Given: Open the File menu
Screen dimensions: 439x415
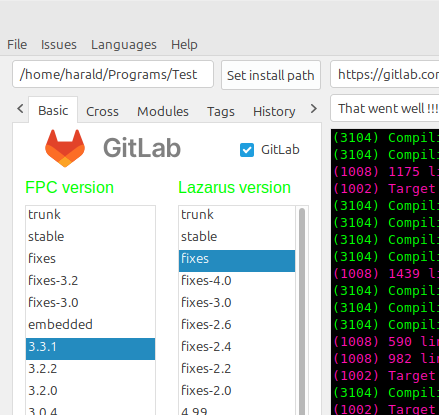Looking at the screenshot, I should coord(17,45).
